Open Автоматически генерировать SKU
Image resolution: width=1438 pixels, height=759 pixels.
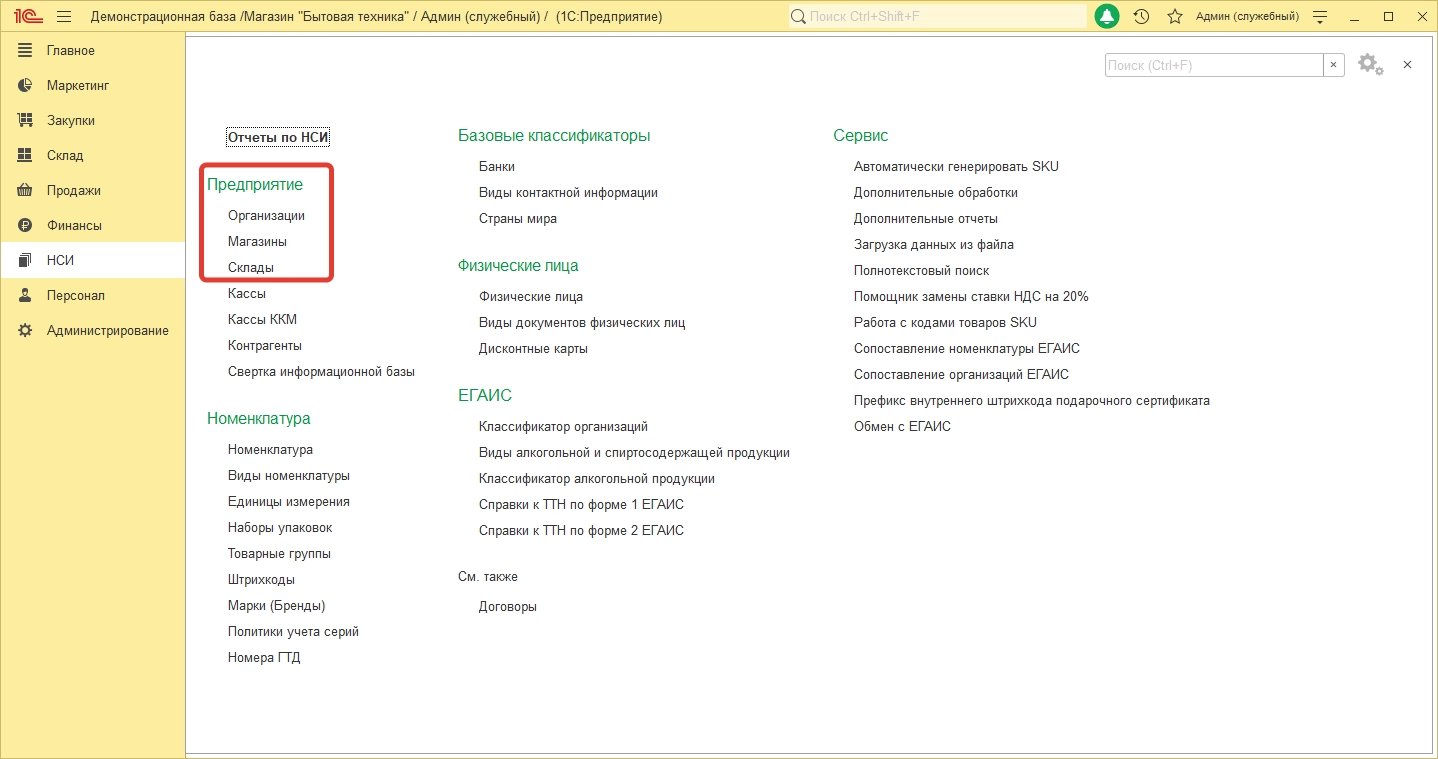(x=956, y=167)
